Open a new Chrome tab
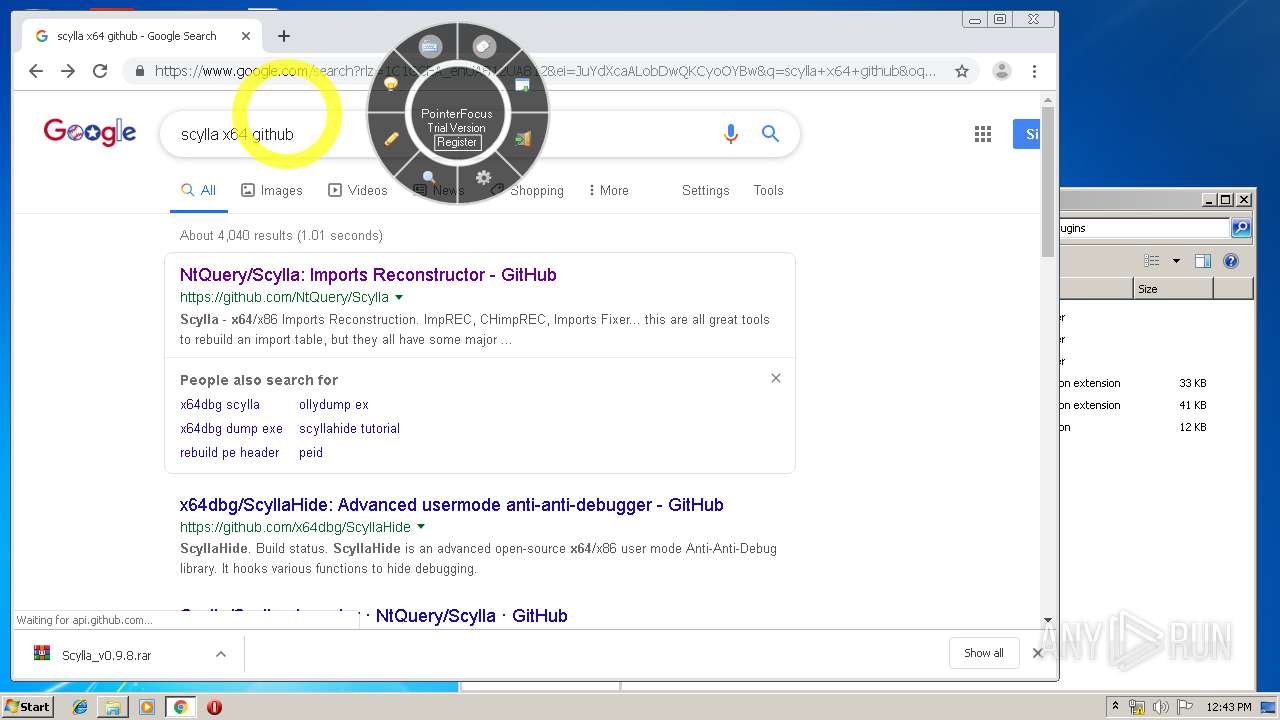 coord(284,36)
